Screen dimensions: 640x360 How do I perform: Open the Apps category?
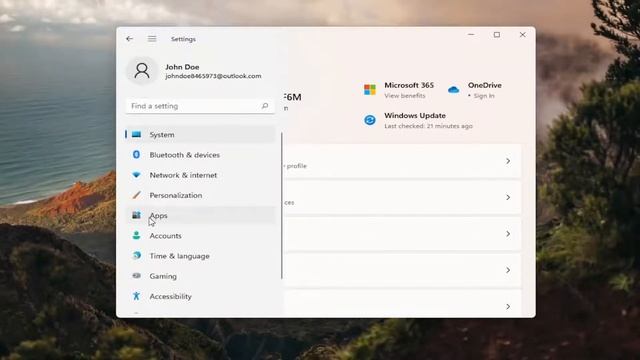(x=200, y=215)
